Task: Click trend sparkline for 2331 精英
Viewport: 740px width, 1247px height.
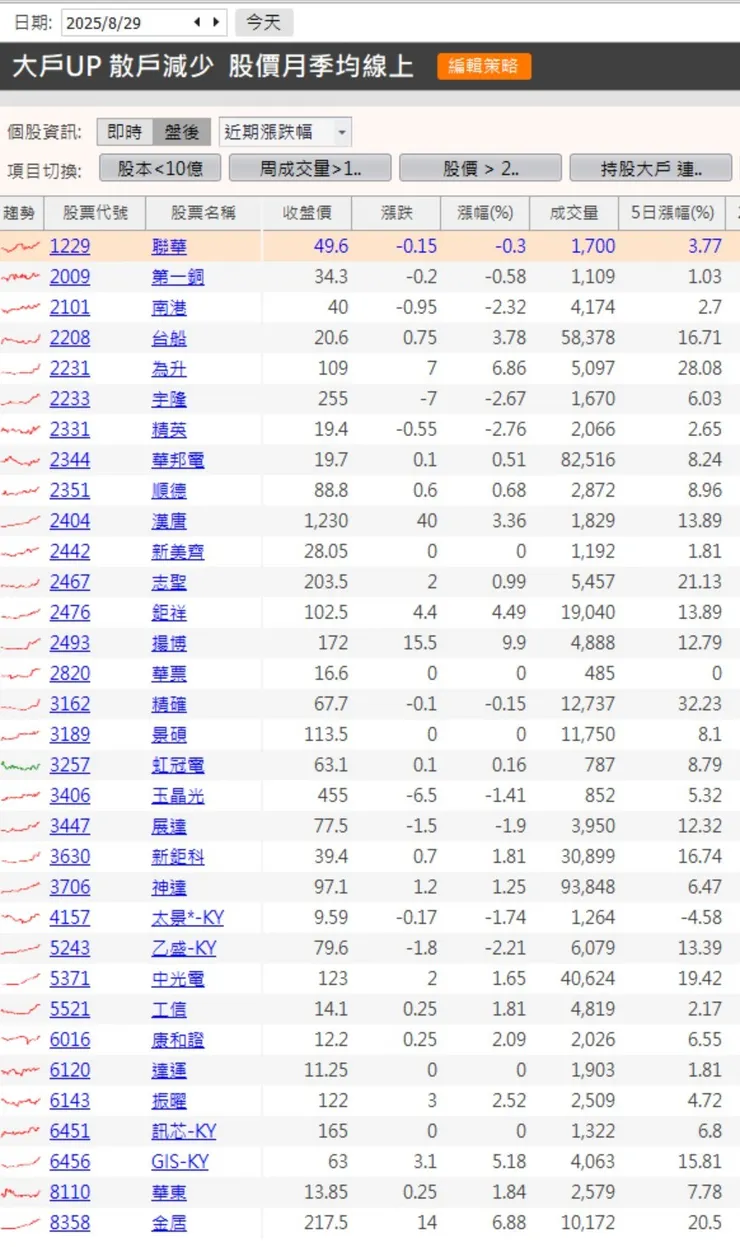Action: coord(21,429)
